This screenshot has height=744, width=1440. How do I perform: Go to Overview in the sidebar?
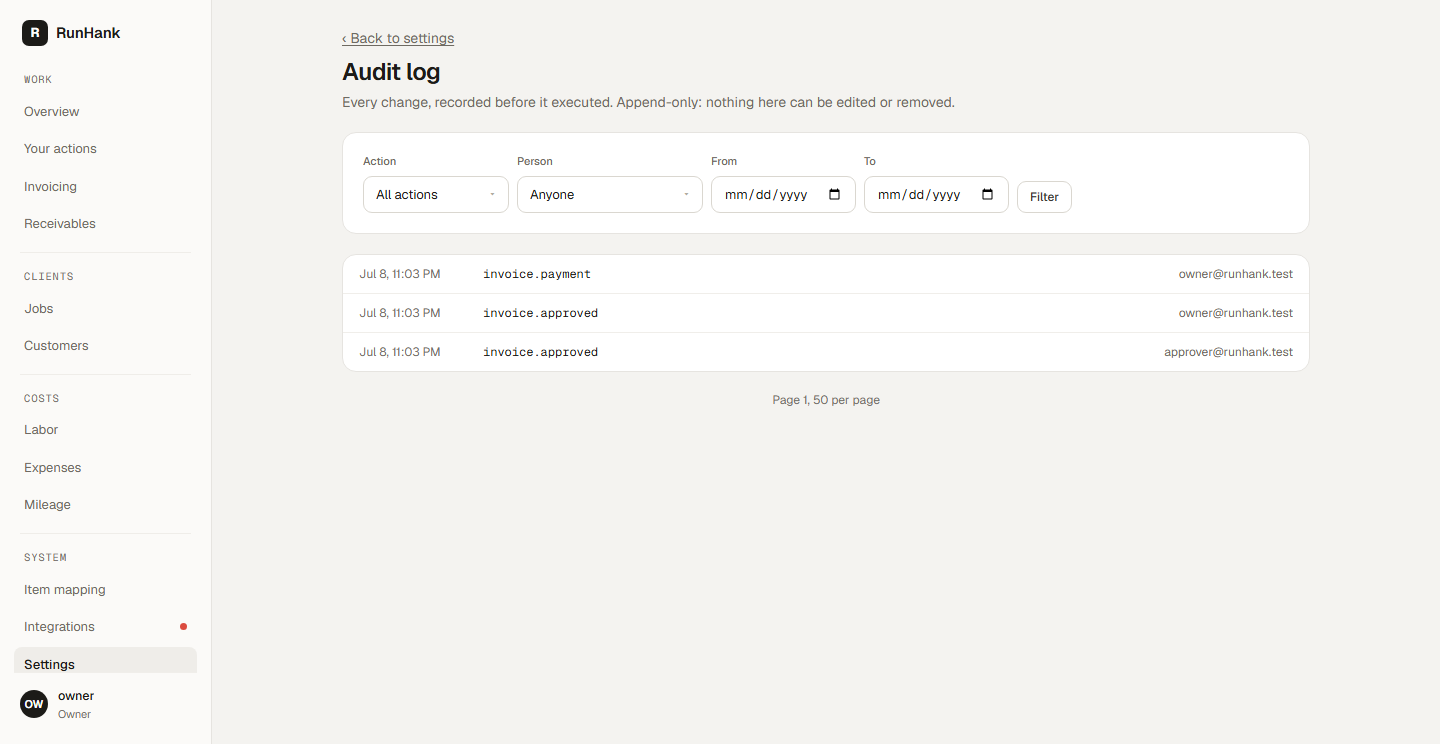click(105, 112)
